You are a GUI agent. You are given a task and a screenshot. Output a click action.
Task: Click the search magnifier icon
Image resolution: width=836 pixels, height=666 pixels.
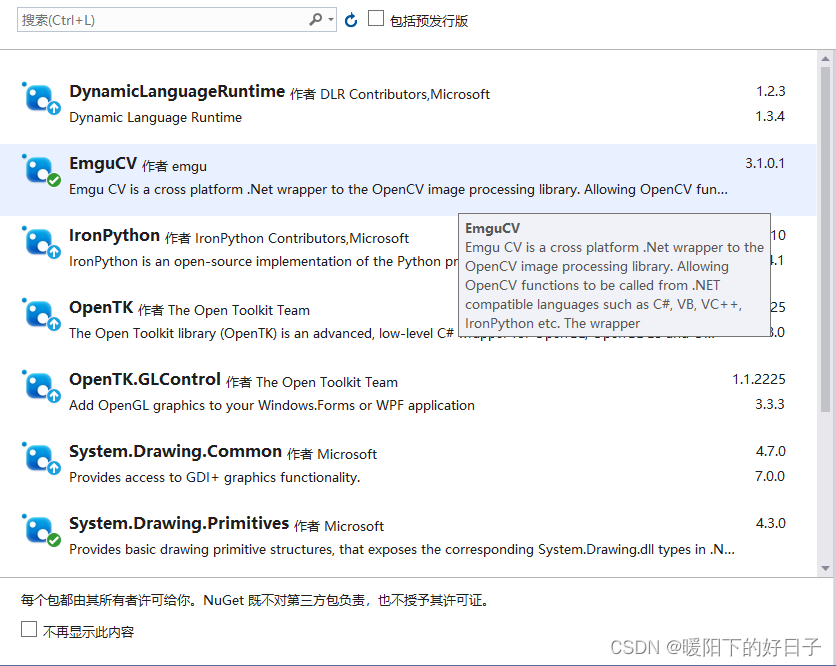(x=315, y=20)
